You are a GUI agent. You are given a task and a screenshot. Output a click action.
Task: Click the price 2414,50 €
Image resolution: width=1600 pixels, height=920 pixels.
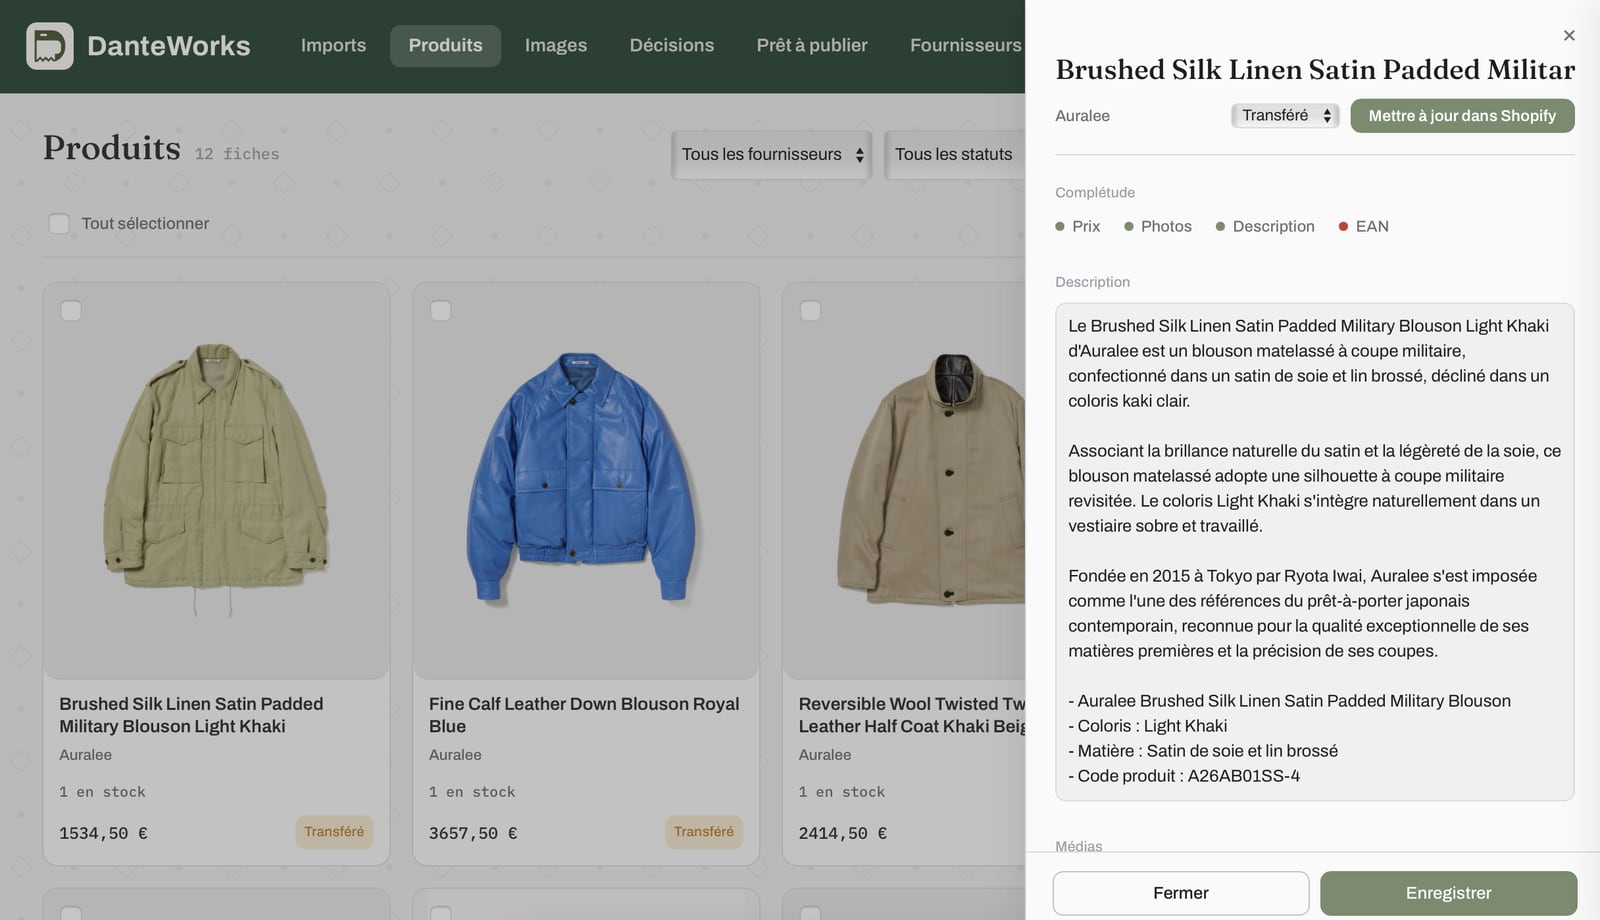(x=843, y=833)
